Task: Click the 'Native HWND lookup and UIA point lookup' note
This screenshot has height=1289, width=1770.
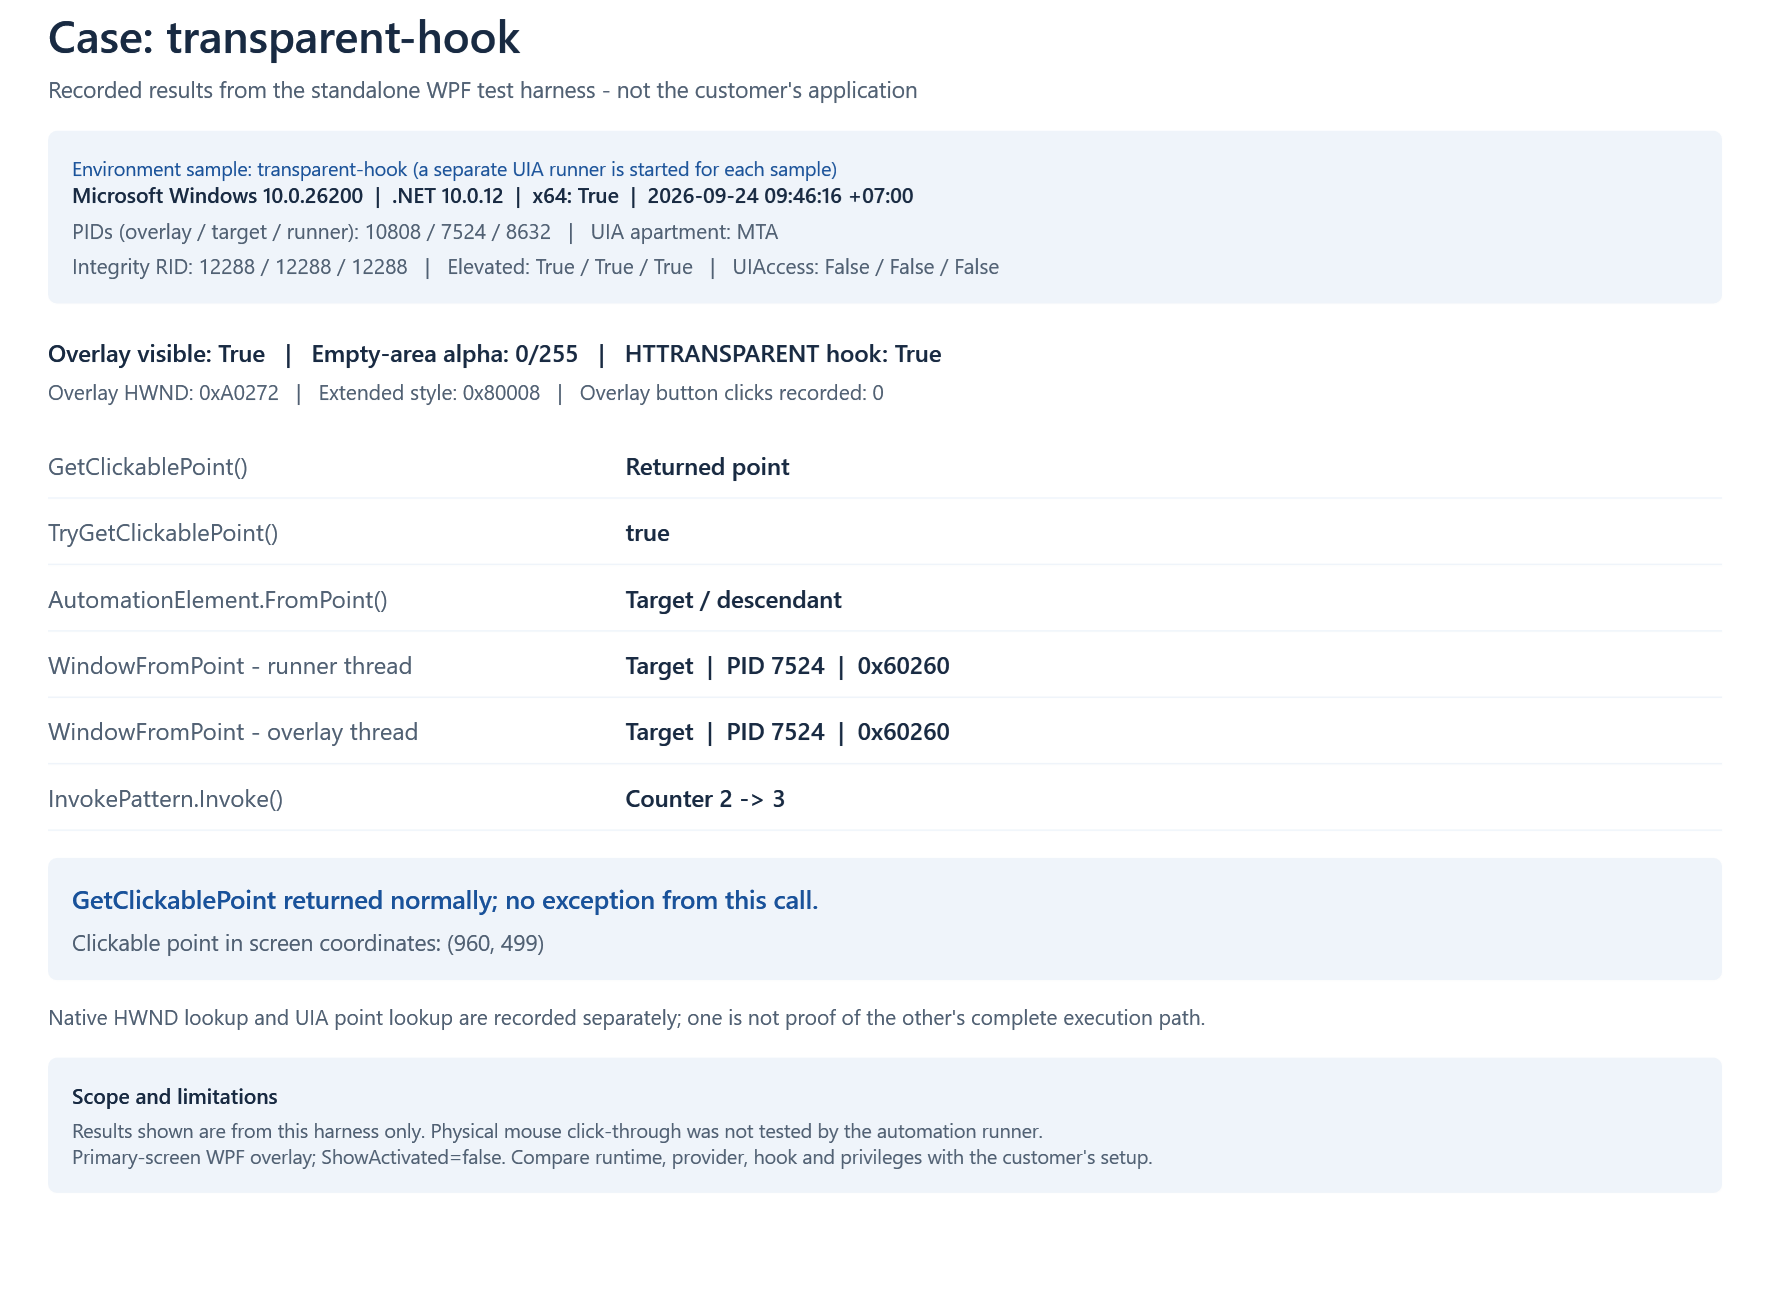Action: (626, 1018)
